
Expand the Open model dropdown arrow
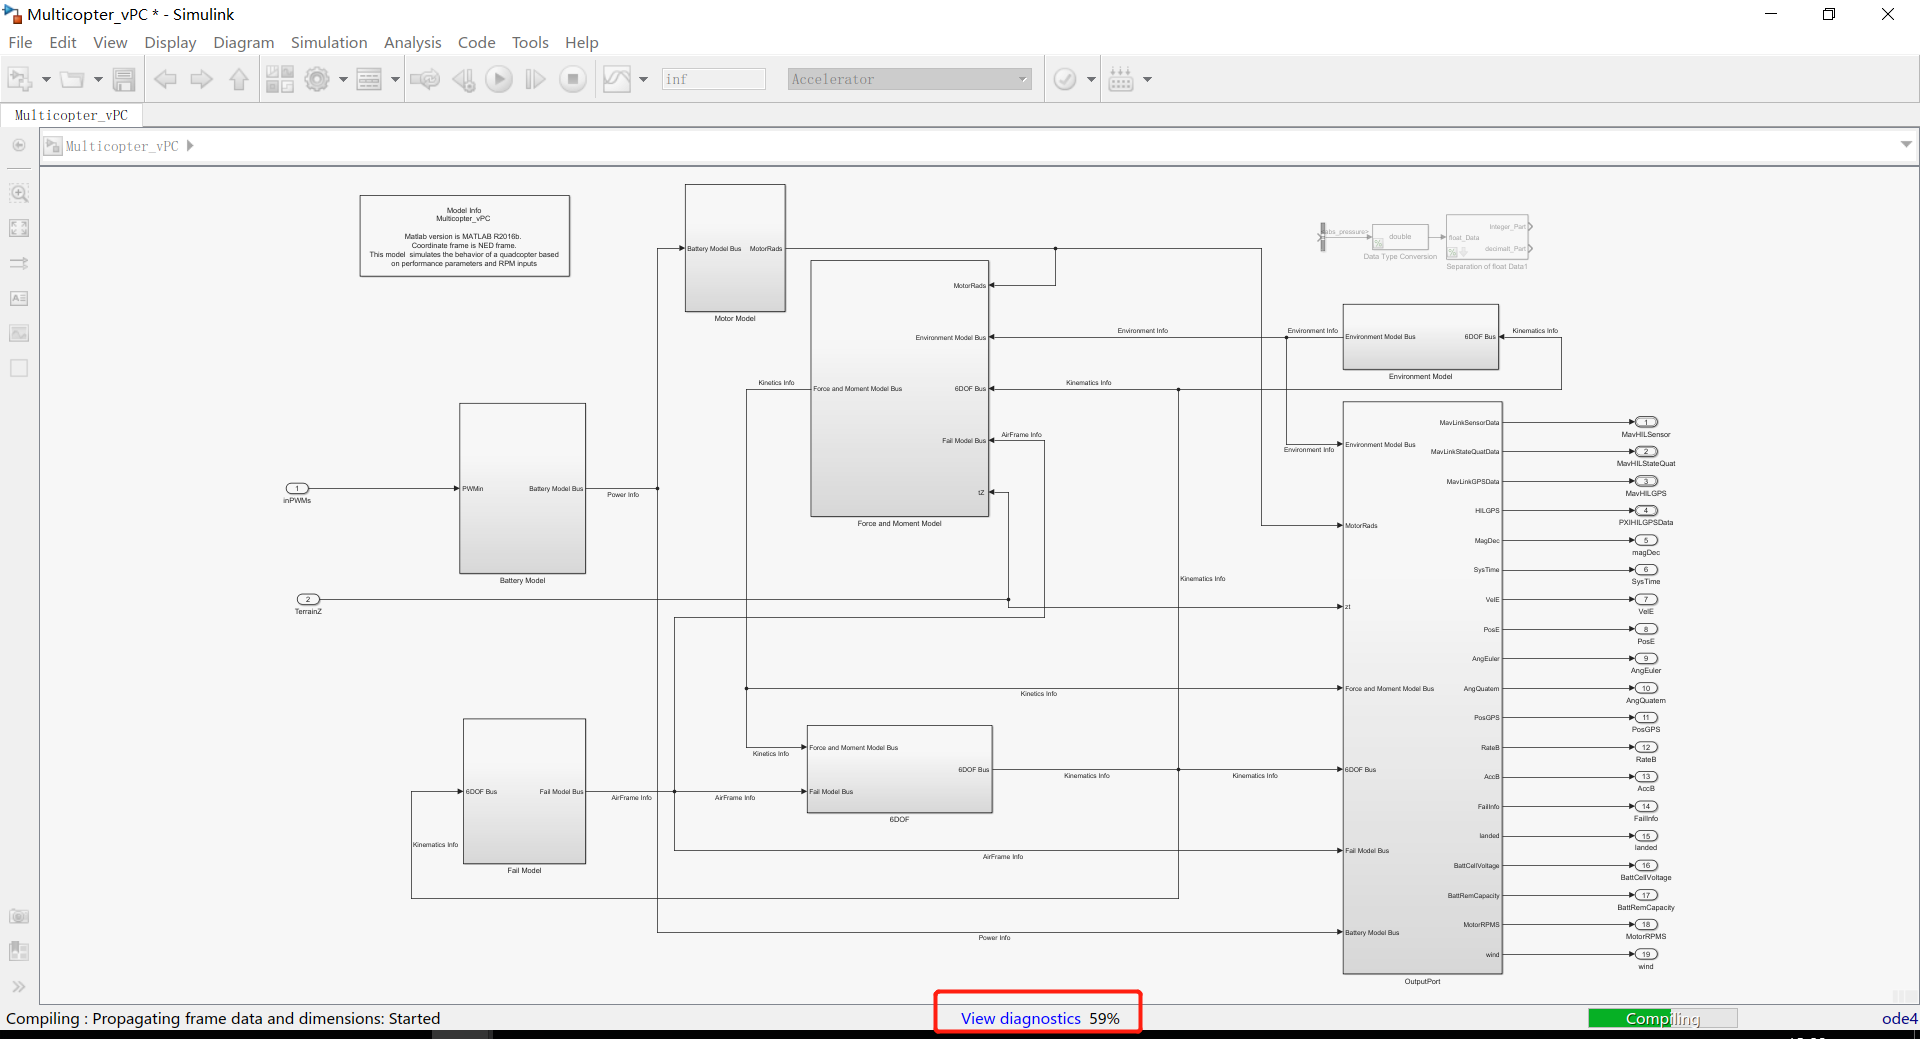[98, 79]
